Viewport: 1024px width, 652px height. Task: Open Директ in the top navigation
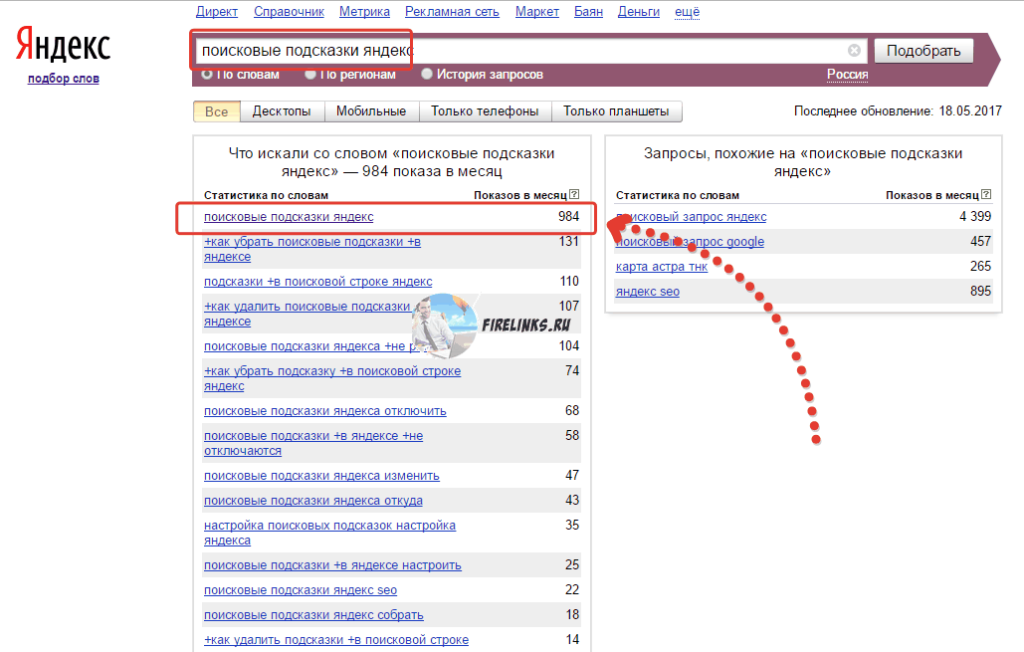(217, 12)
